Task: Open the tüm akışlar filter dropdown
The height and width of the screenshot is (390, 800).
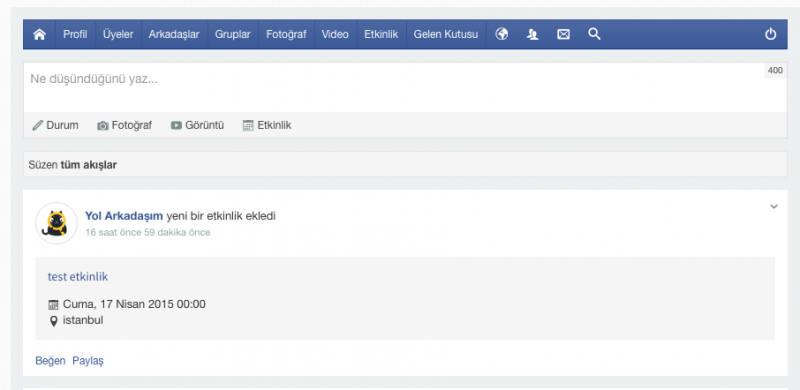Action: point(88,165)
